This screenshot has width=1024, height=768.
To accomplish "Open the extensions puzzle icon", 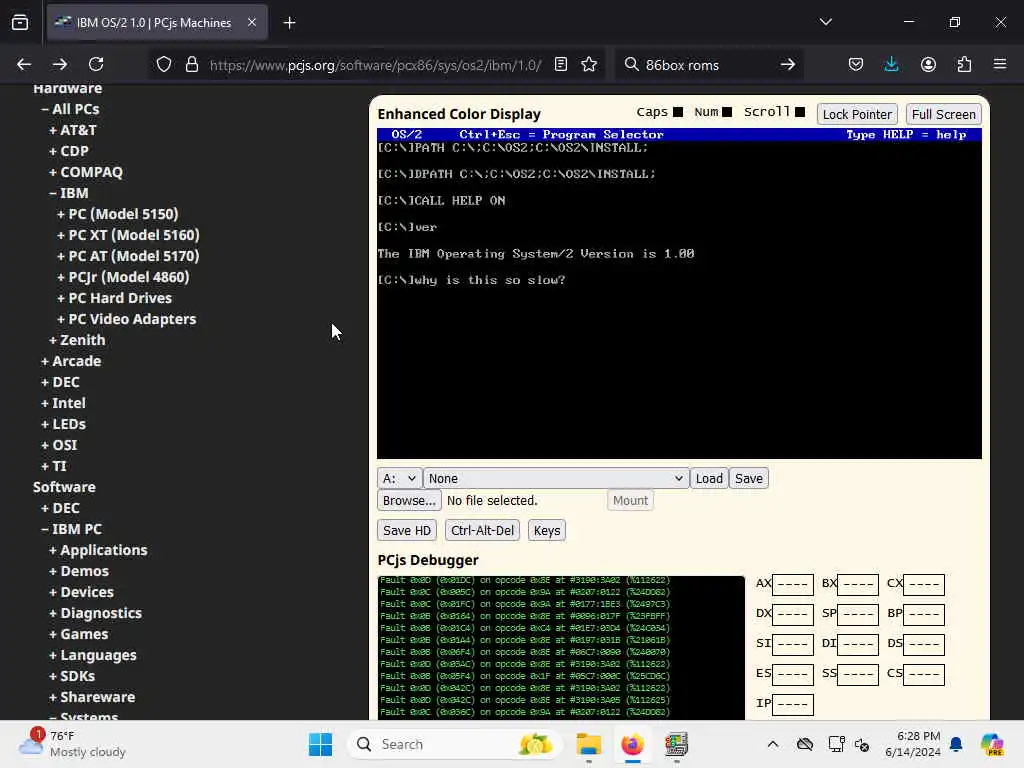I will click(964, 64).
